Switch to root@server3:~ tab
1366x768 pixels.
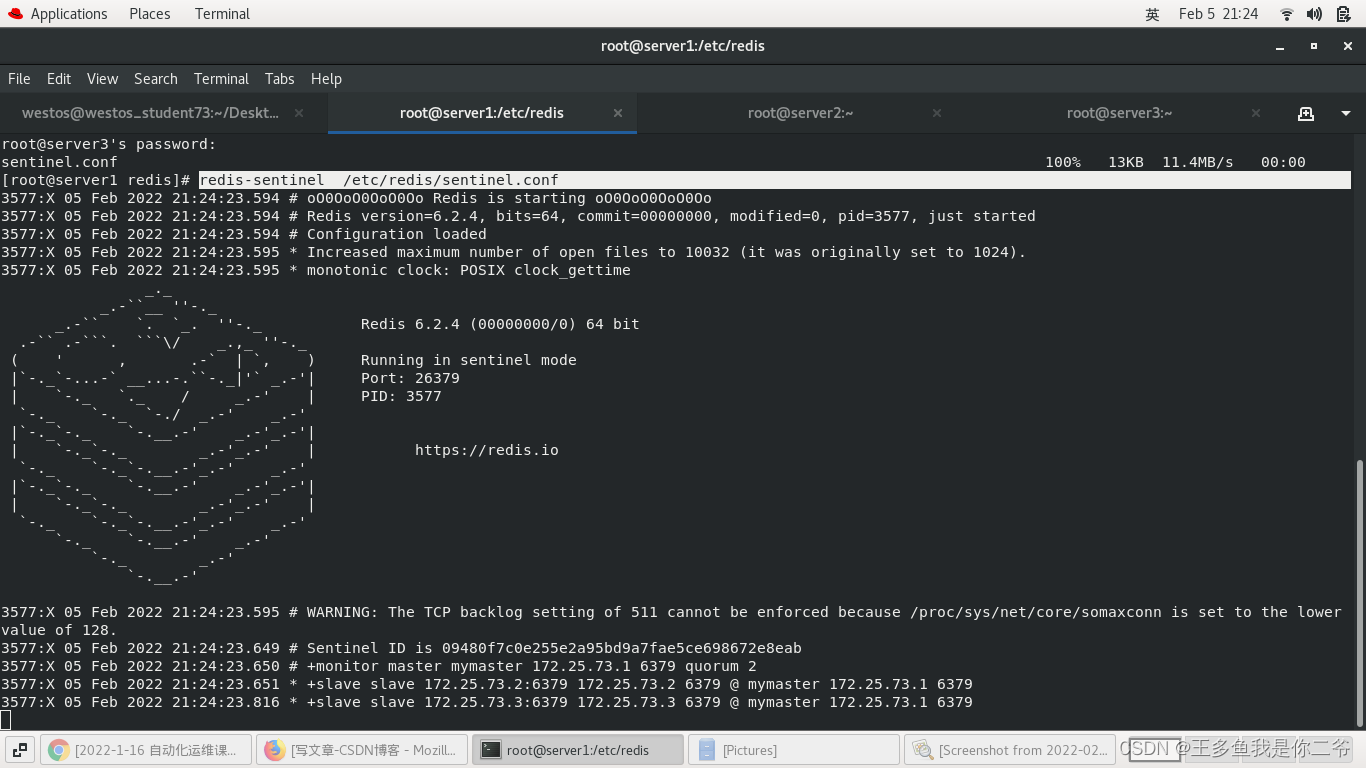point(1119,113)
